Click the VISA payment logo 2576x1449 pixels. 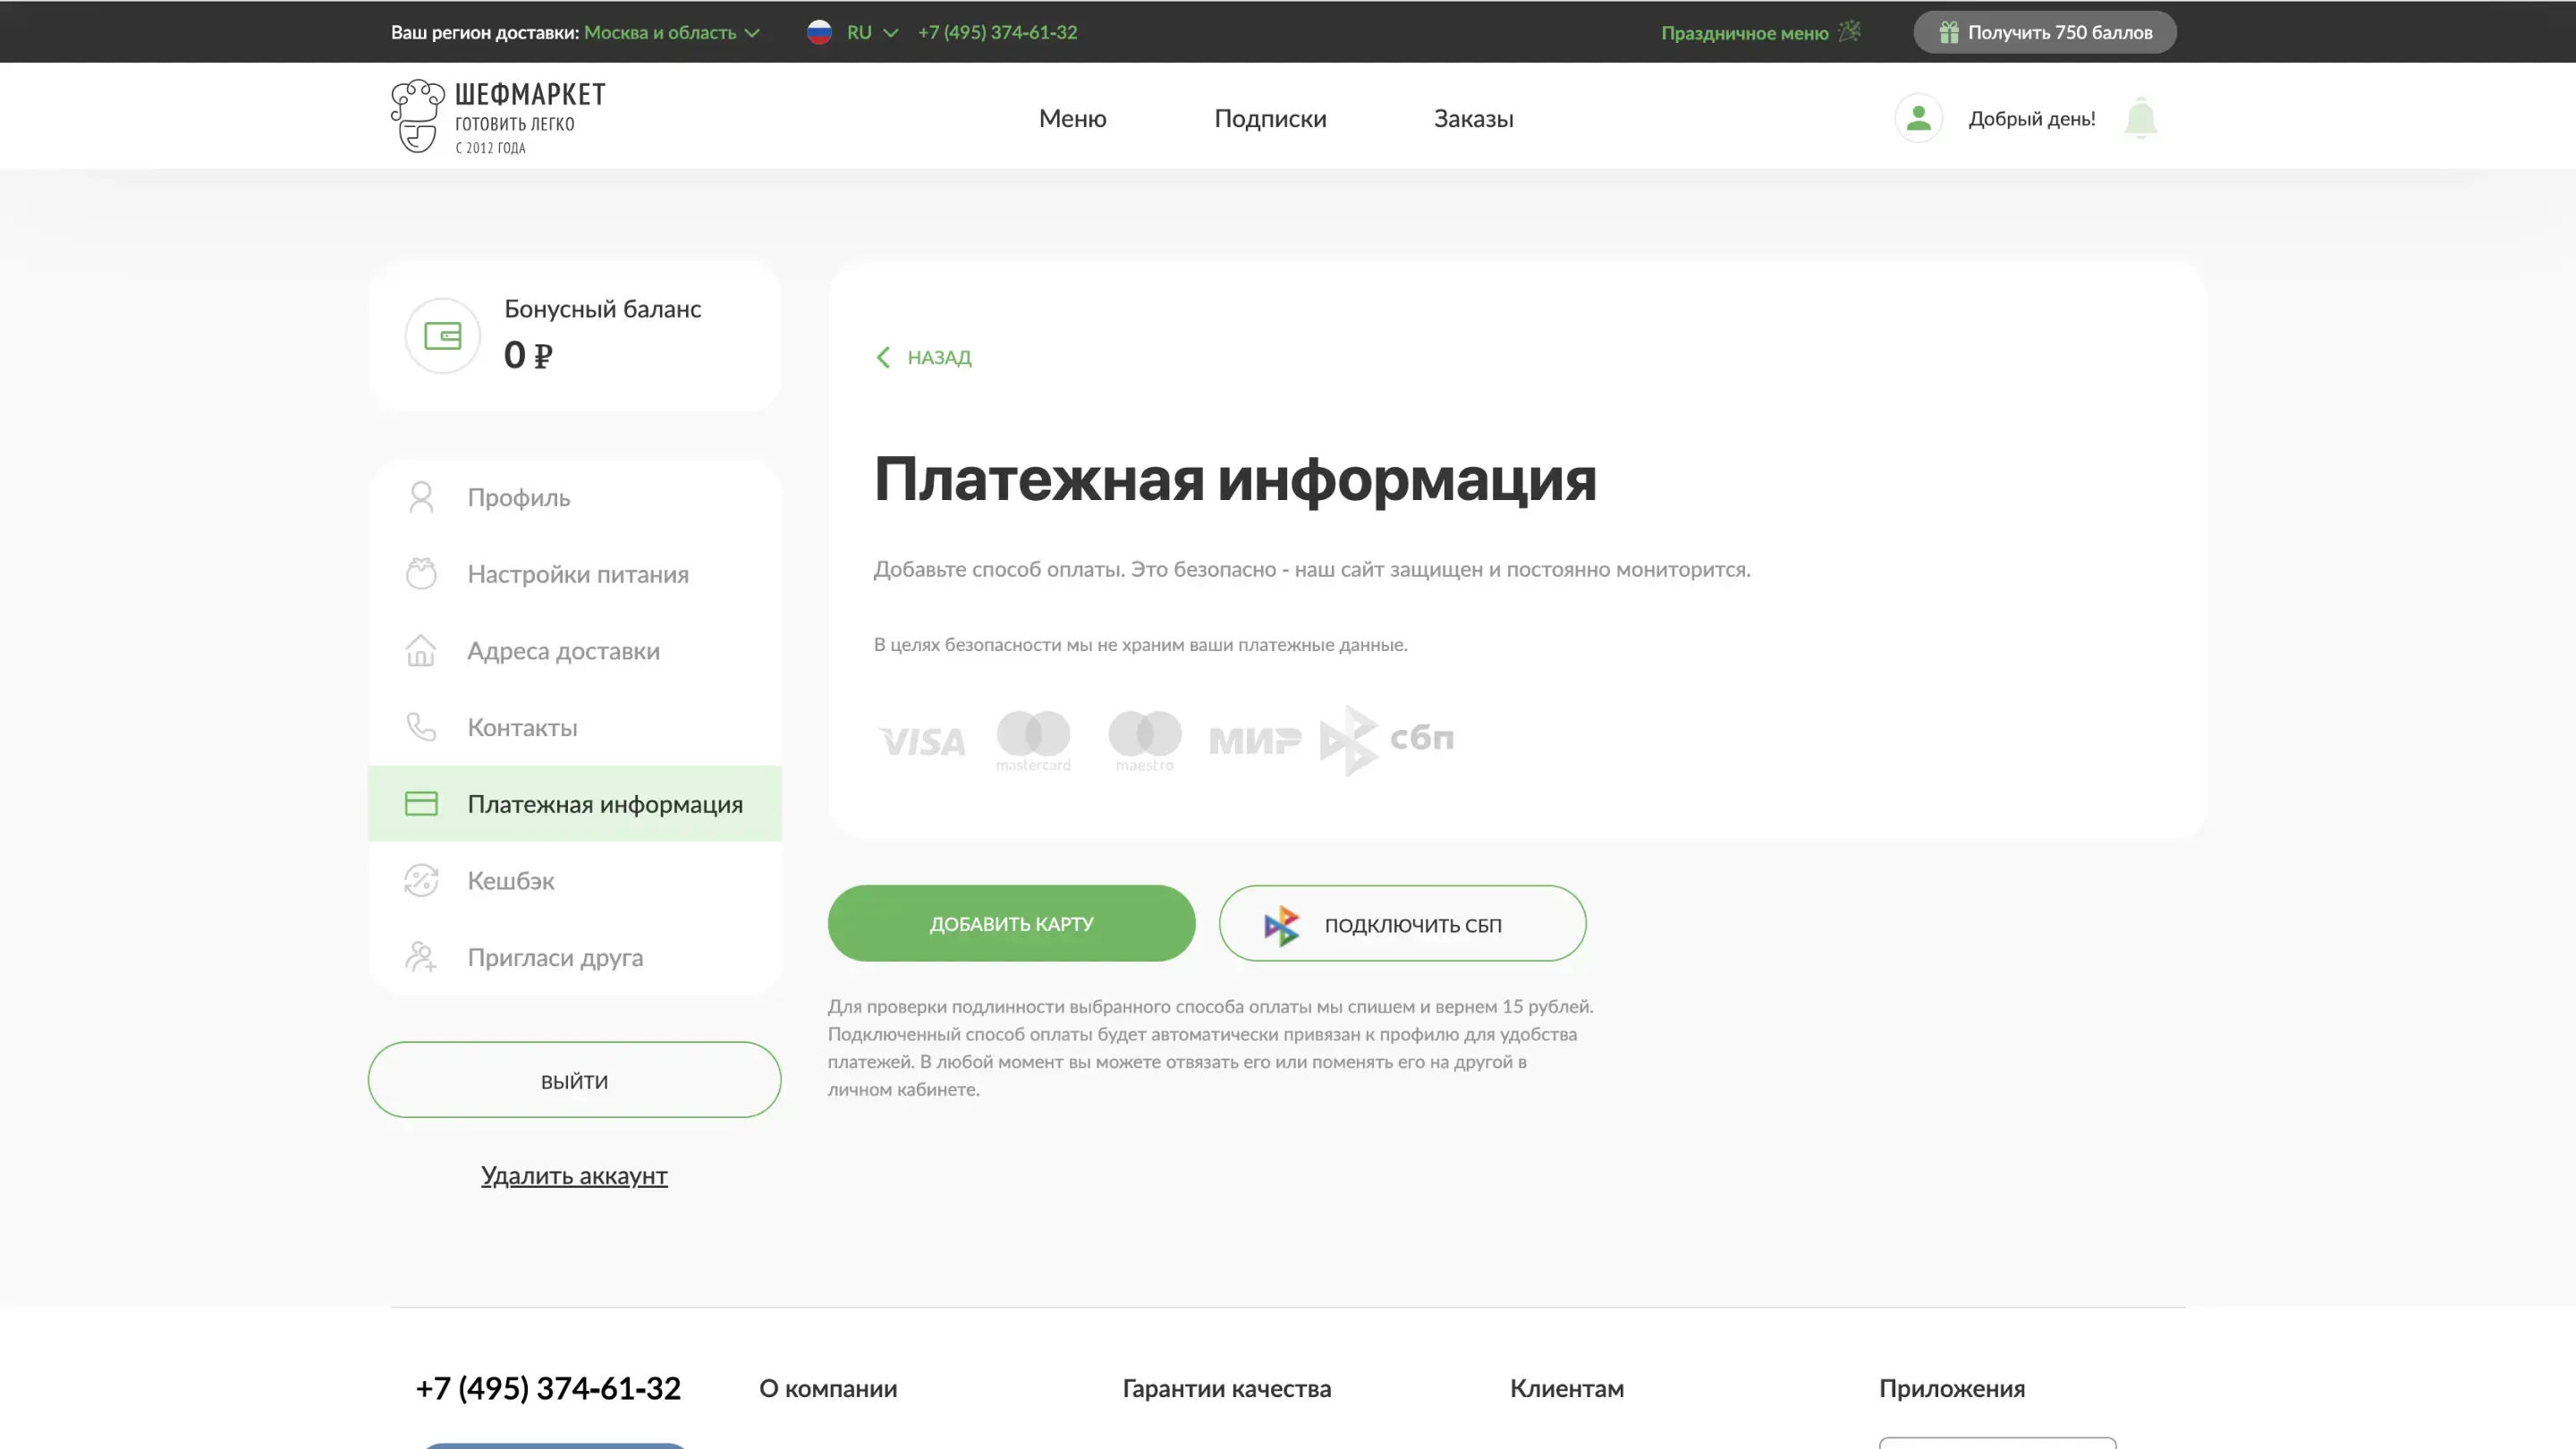coord(921,741)
